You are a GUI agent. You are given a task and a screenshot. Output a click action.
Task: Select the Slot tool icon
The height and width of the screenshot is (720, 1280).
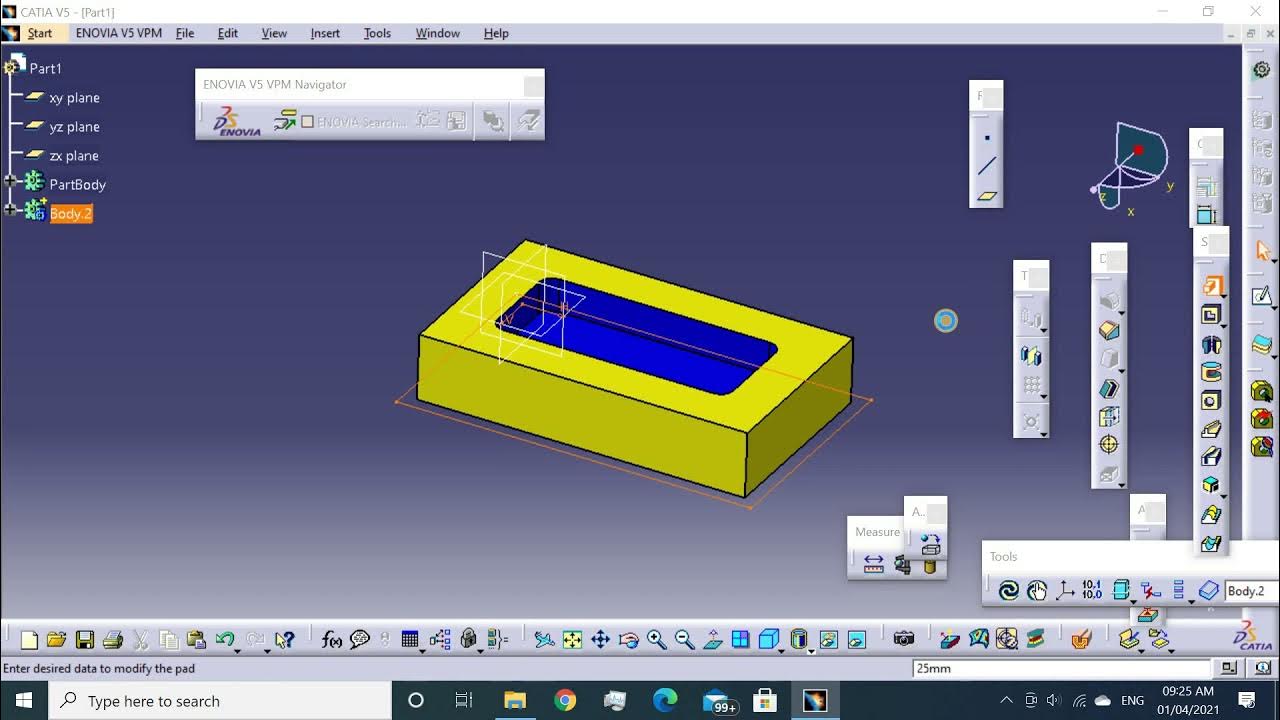click(x=1210, y=456)
